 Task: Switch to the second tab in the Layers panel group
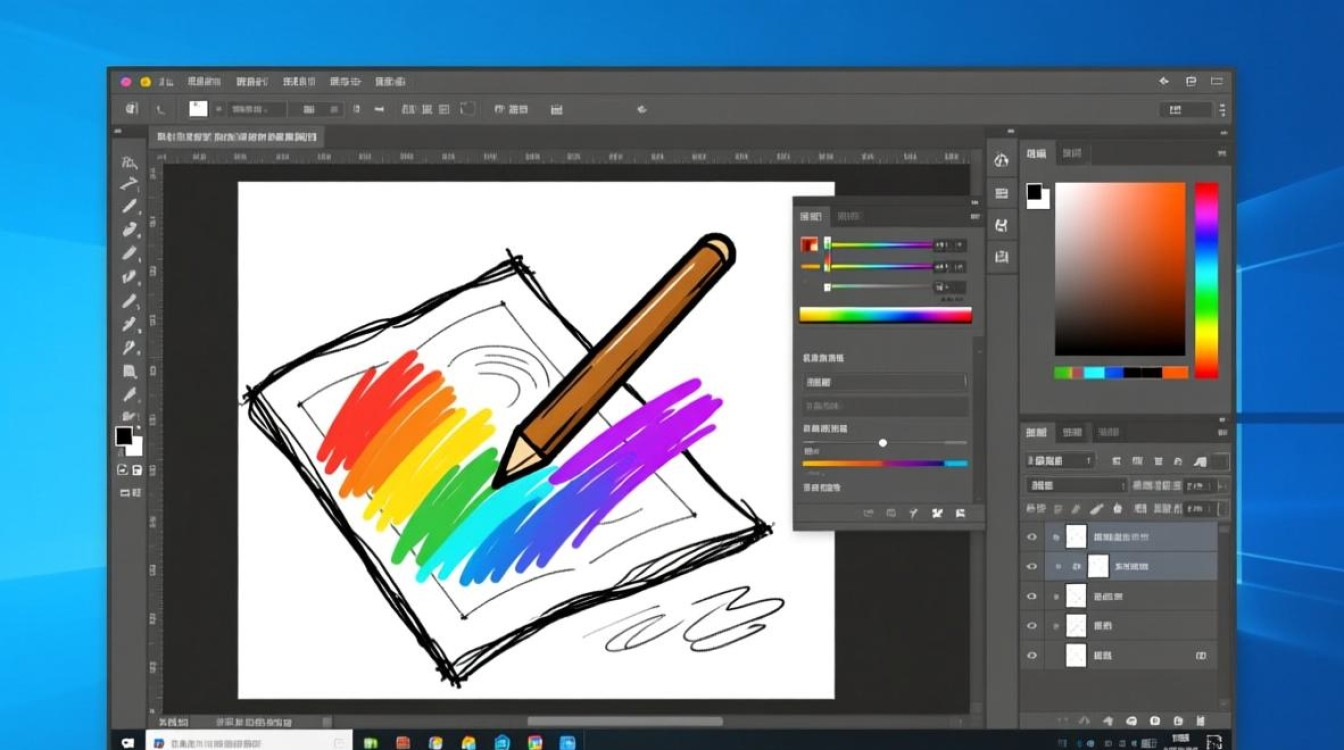pos(1074,431)
